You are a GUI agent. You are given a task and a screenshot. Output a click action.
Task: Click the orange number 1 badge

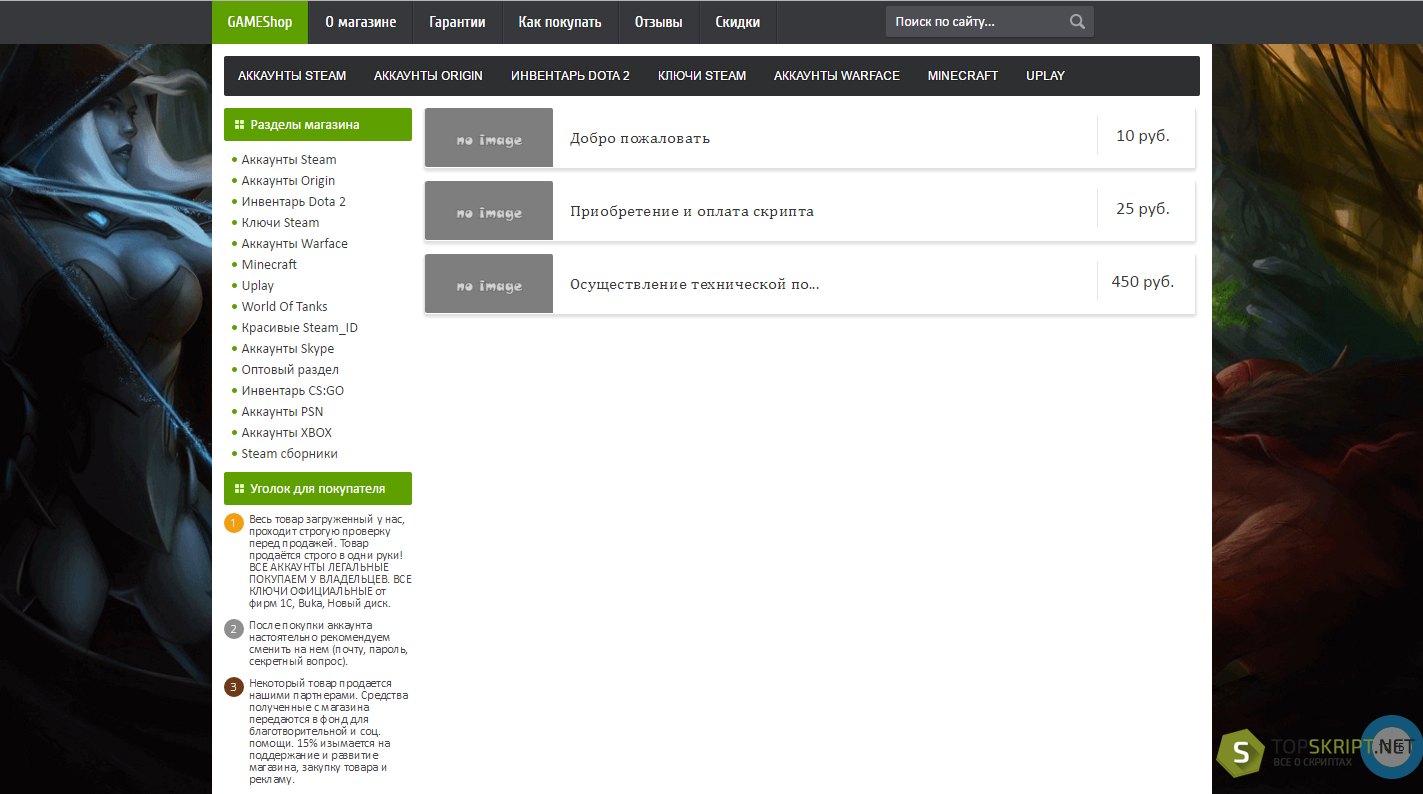click(x=234, y=523)
